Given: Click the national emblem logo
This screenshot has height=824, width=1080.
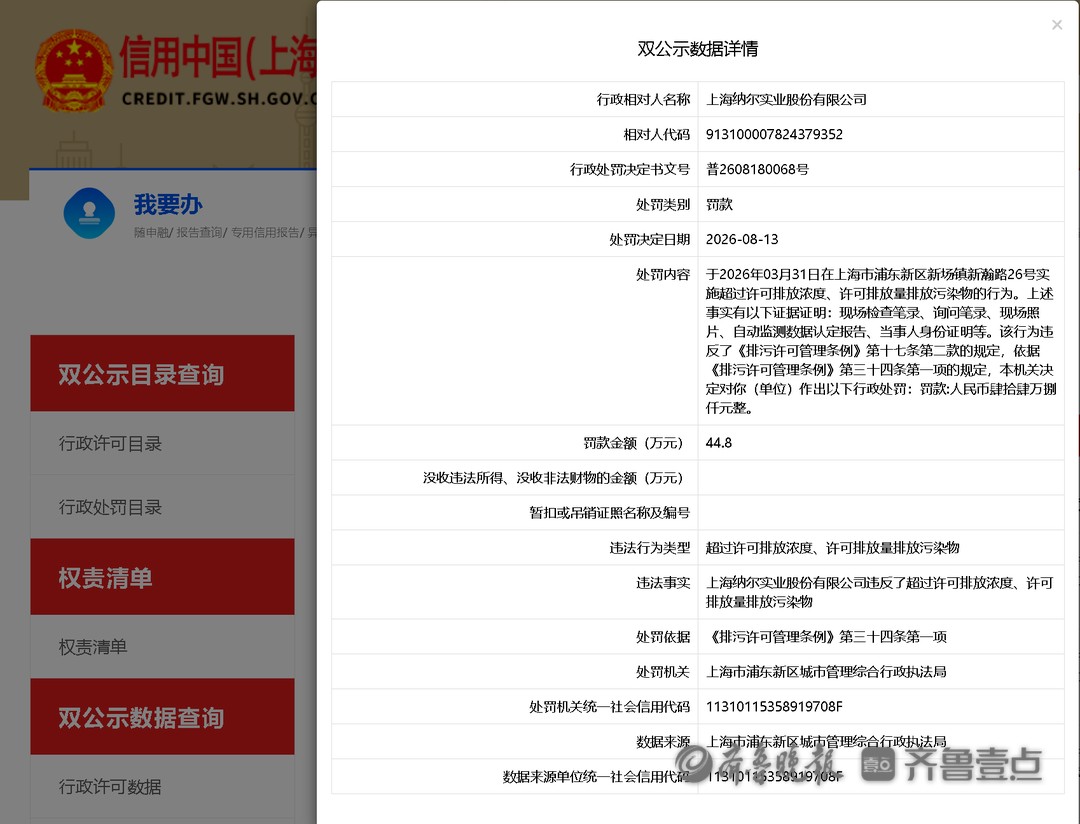Looking at the screenshot, I should tap(74, 70).
